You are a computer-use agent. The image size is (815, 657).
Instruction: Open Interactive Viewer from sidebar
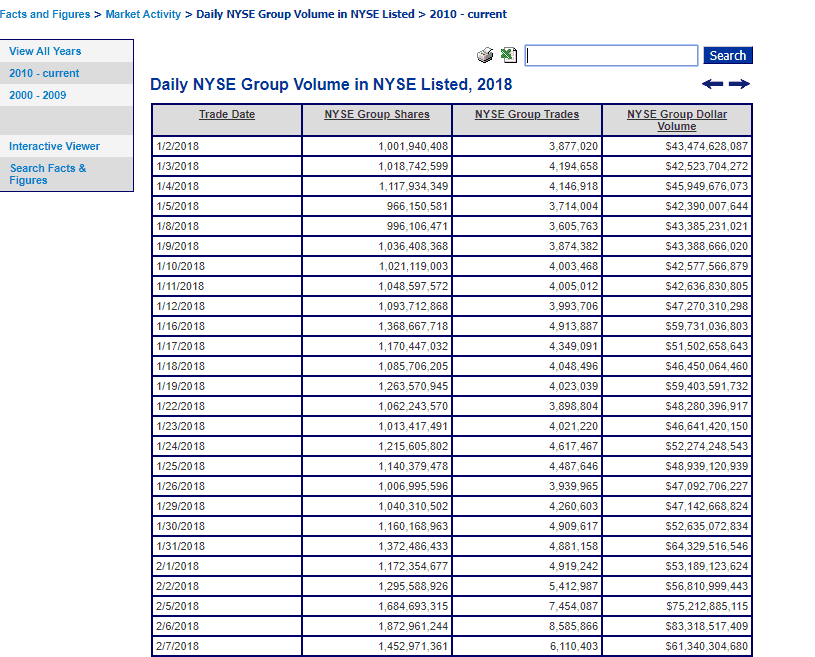pos(54,146)
